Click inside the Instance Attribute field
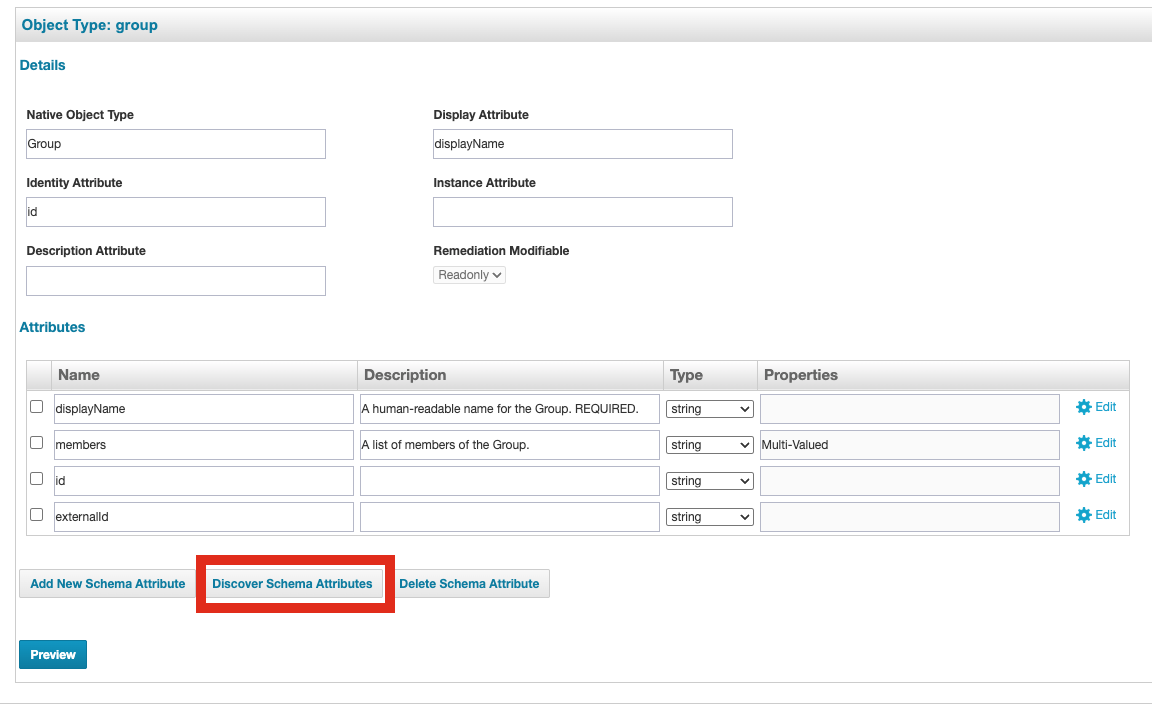Image resolution: width=1152 pixels, height=704 pixels. pos(582,211)
